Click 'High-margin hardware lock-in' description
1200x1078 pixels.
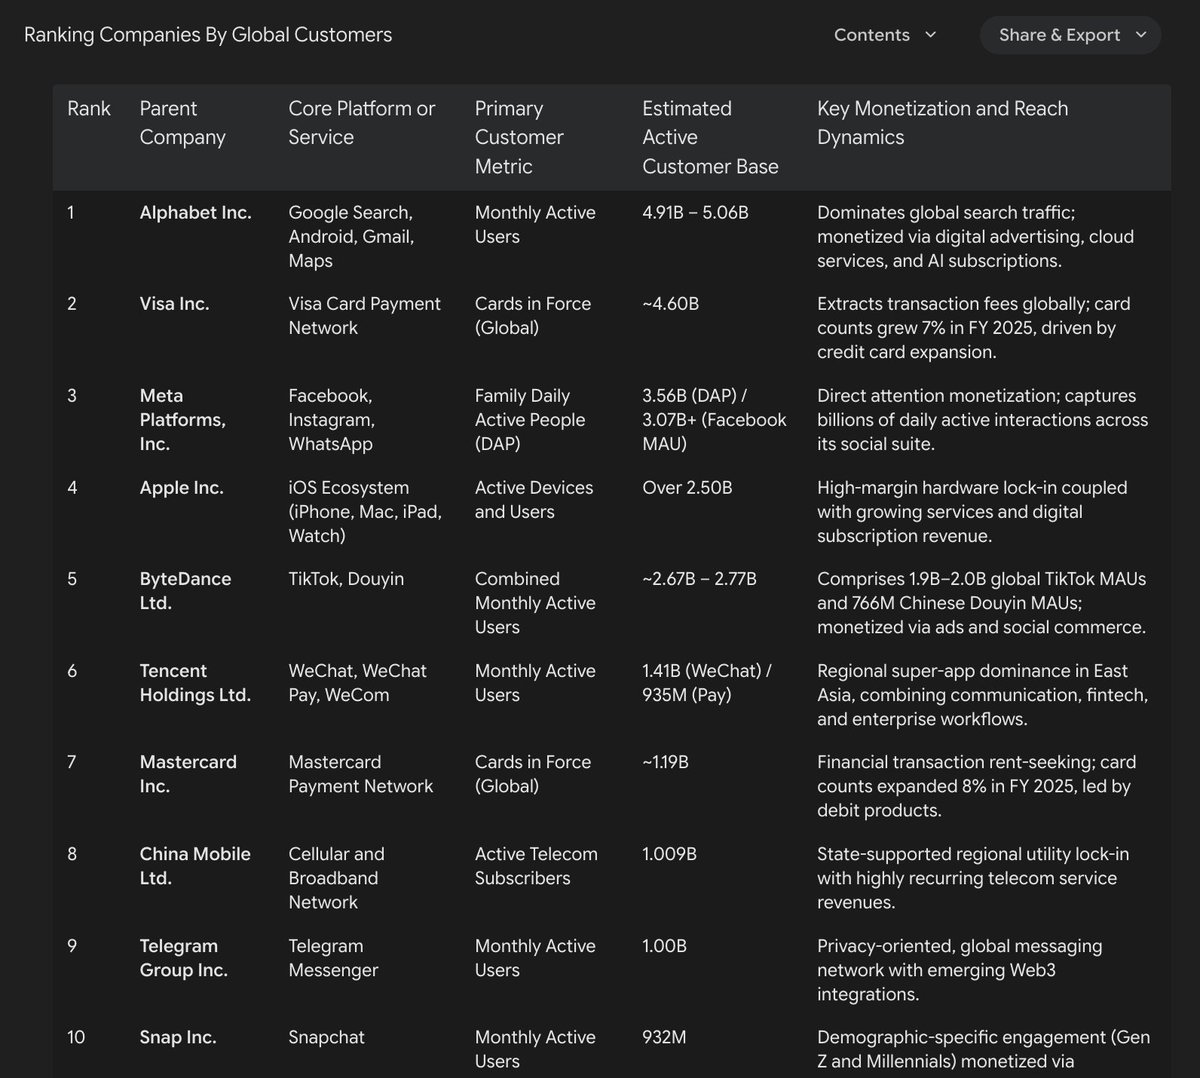point(973,512)
